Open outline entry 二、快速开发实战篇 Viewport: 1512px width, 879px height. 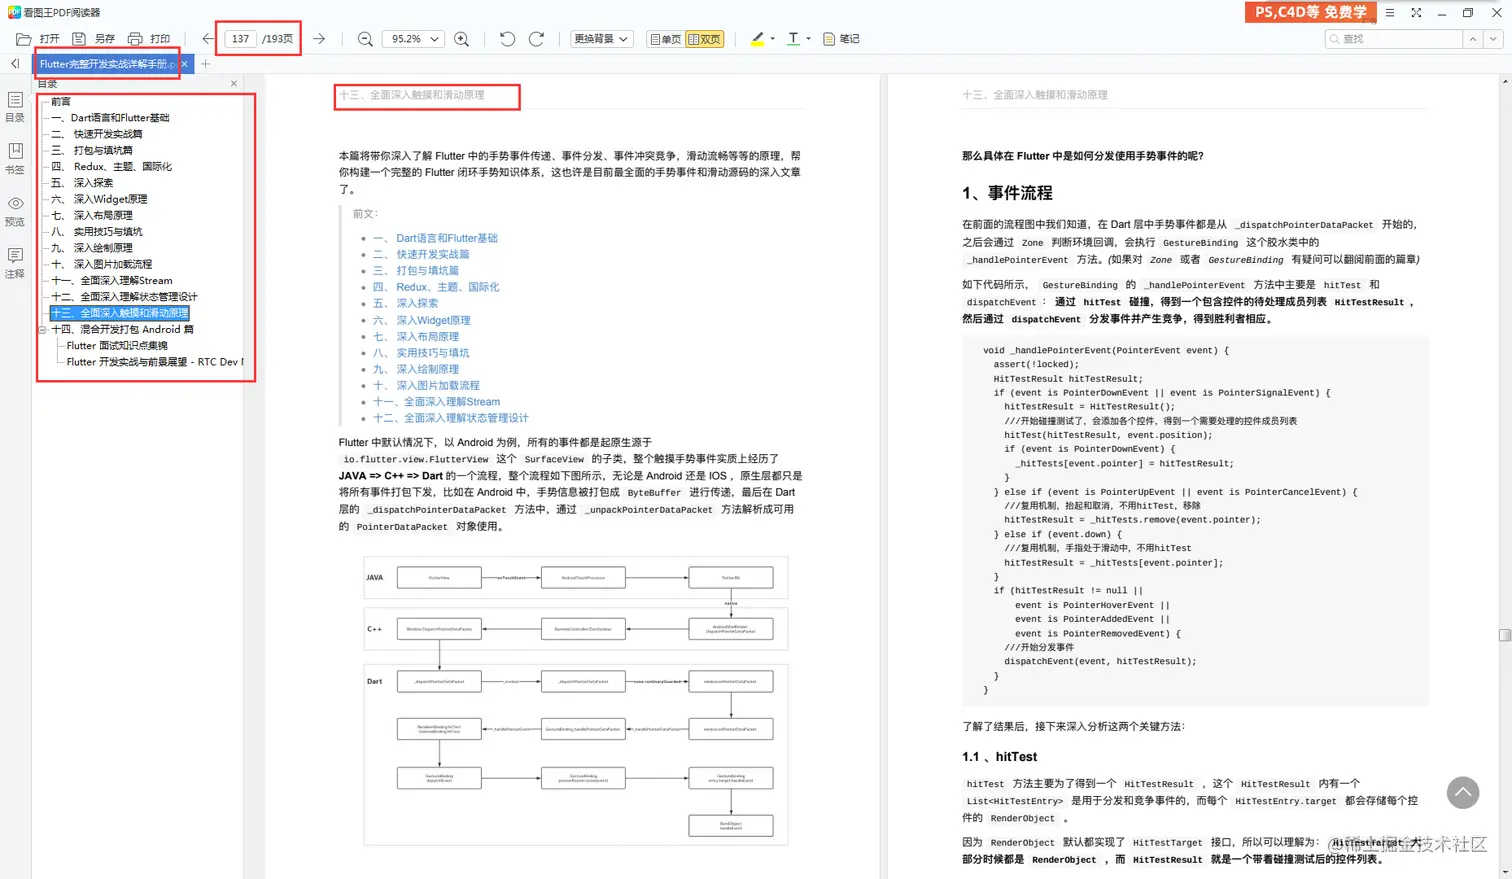click(97, 134)
